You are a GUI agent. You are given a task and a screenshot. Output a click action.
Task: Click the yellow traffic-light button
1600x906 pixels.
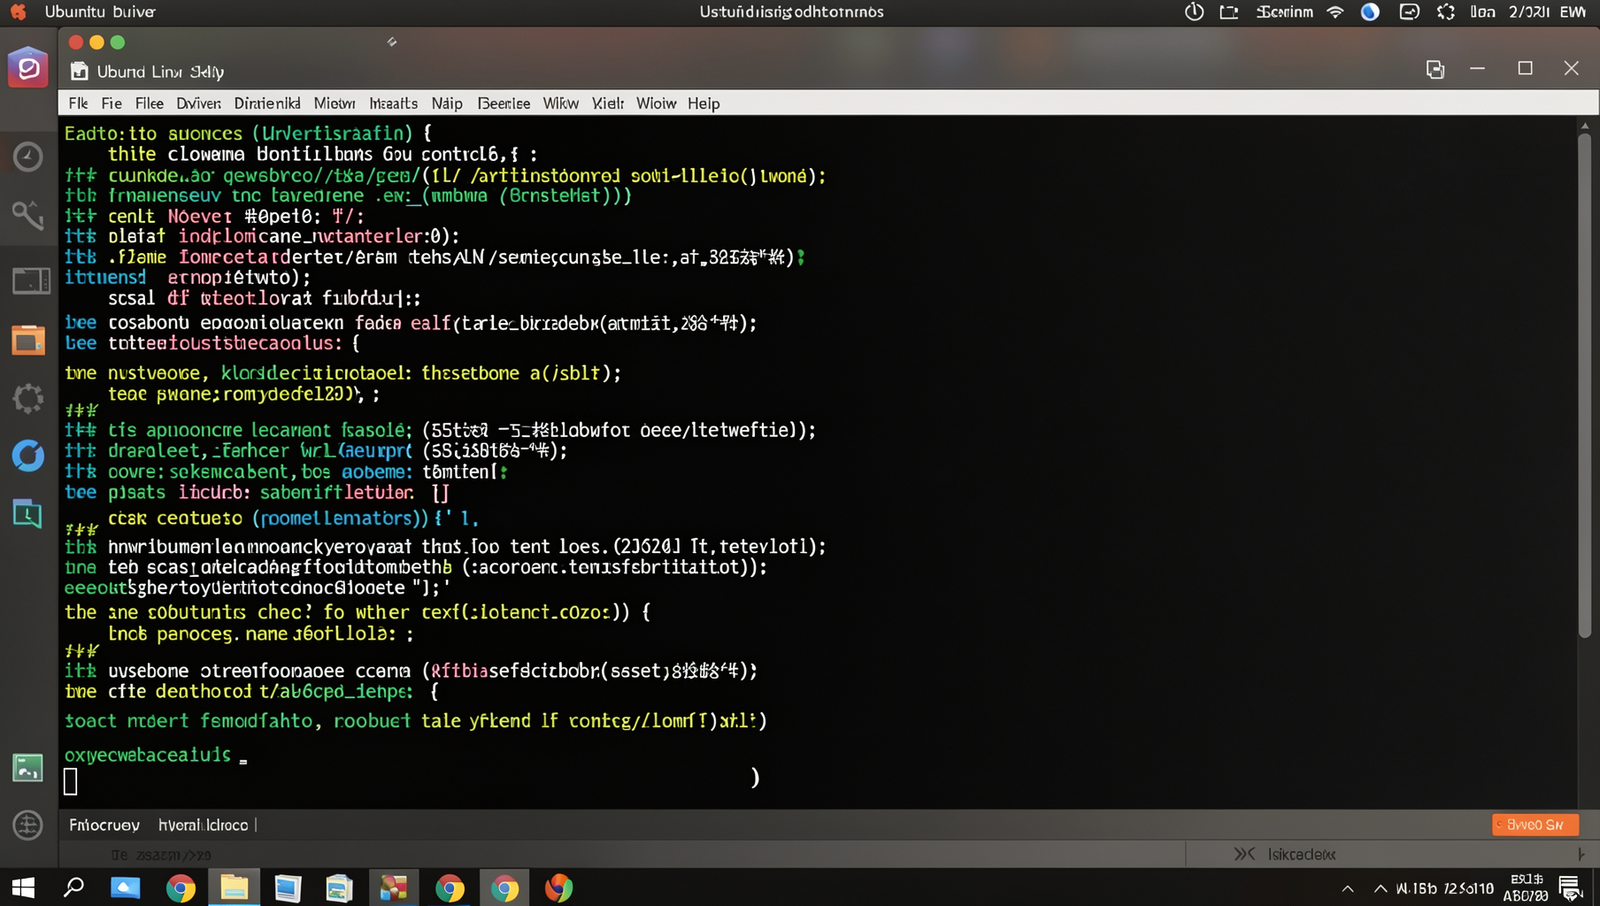[96, 42]
